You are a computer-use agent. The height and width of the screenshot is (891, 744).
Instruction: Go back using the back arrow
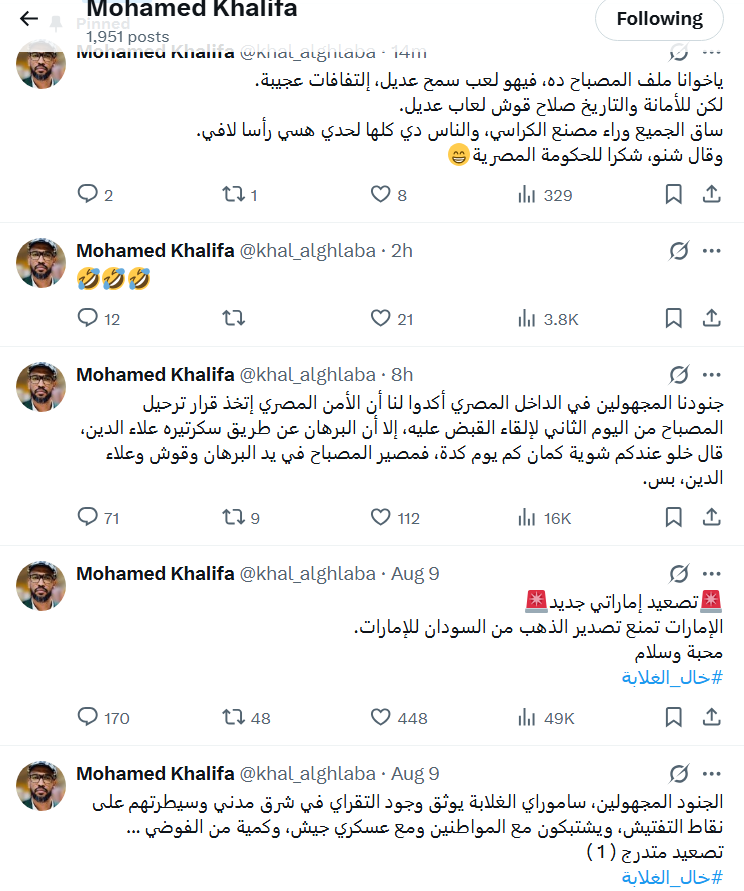click(x=29, y=18)
